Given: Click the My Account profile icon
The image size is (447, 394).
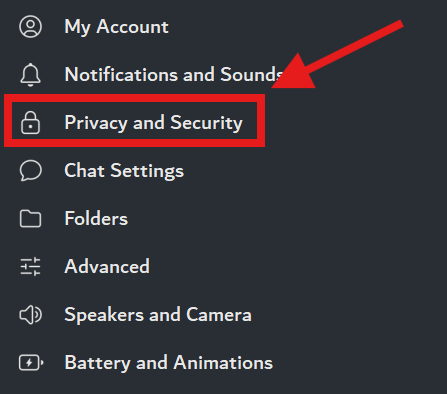Looking at the screenshot, I should (30, 26).
